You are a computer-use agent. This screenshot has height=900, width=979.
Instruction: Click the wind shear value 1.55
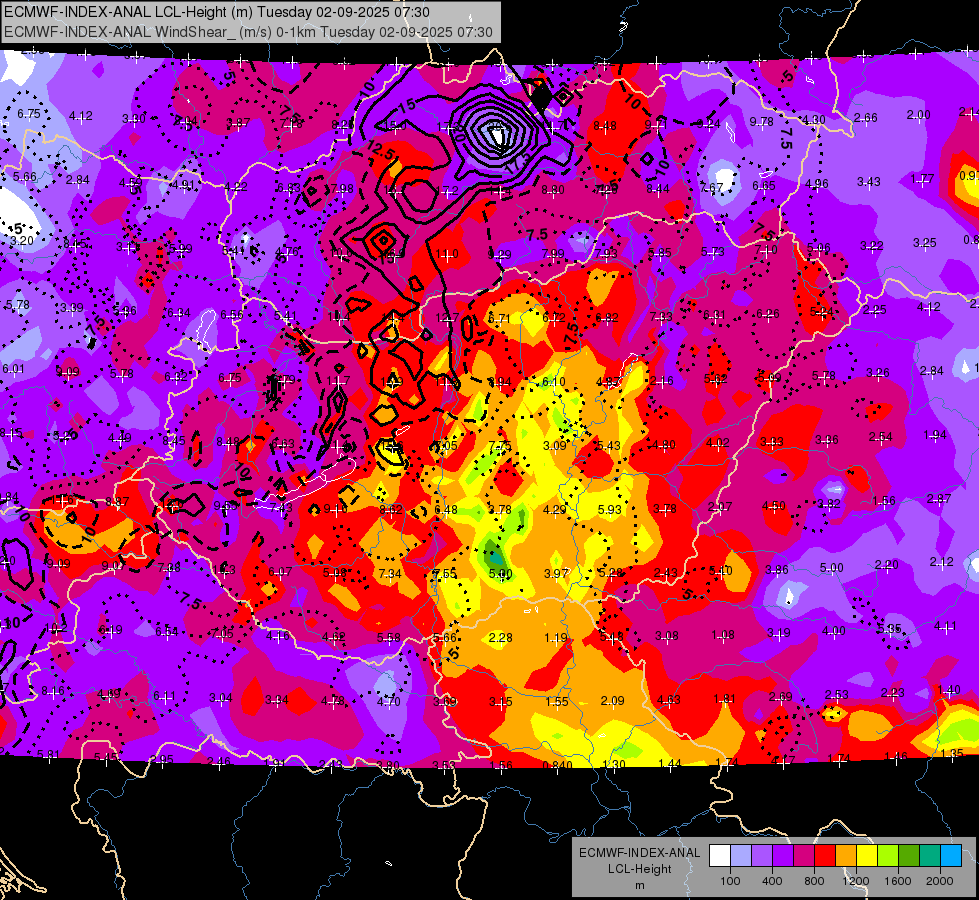coord(557,702)
